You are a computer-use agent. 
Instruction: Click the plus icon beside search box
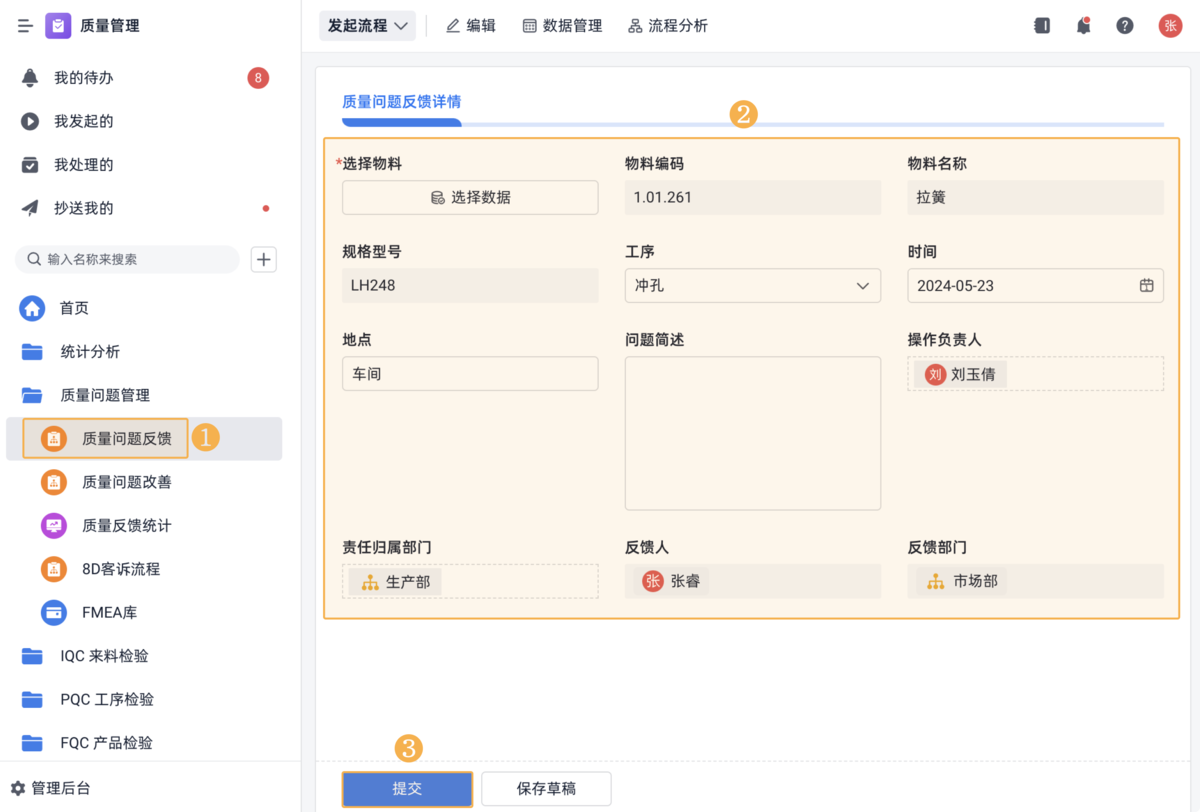(x=263, y=260)
